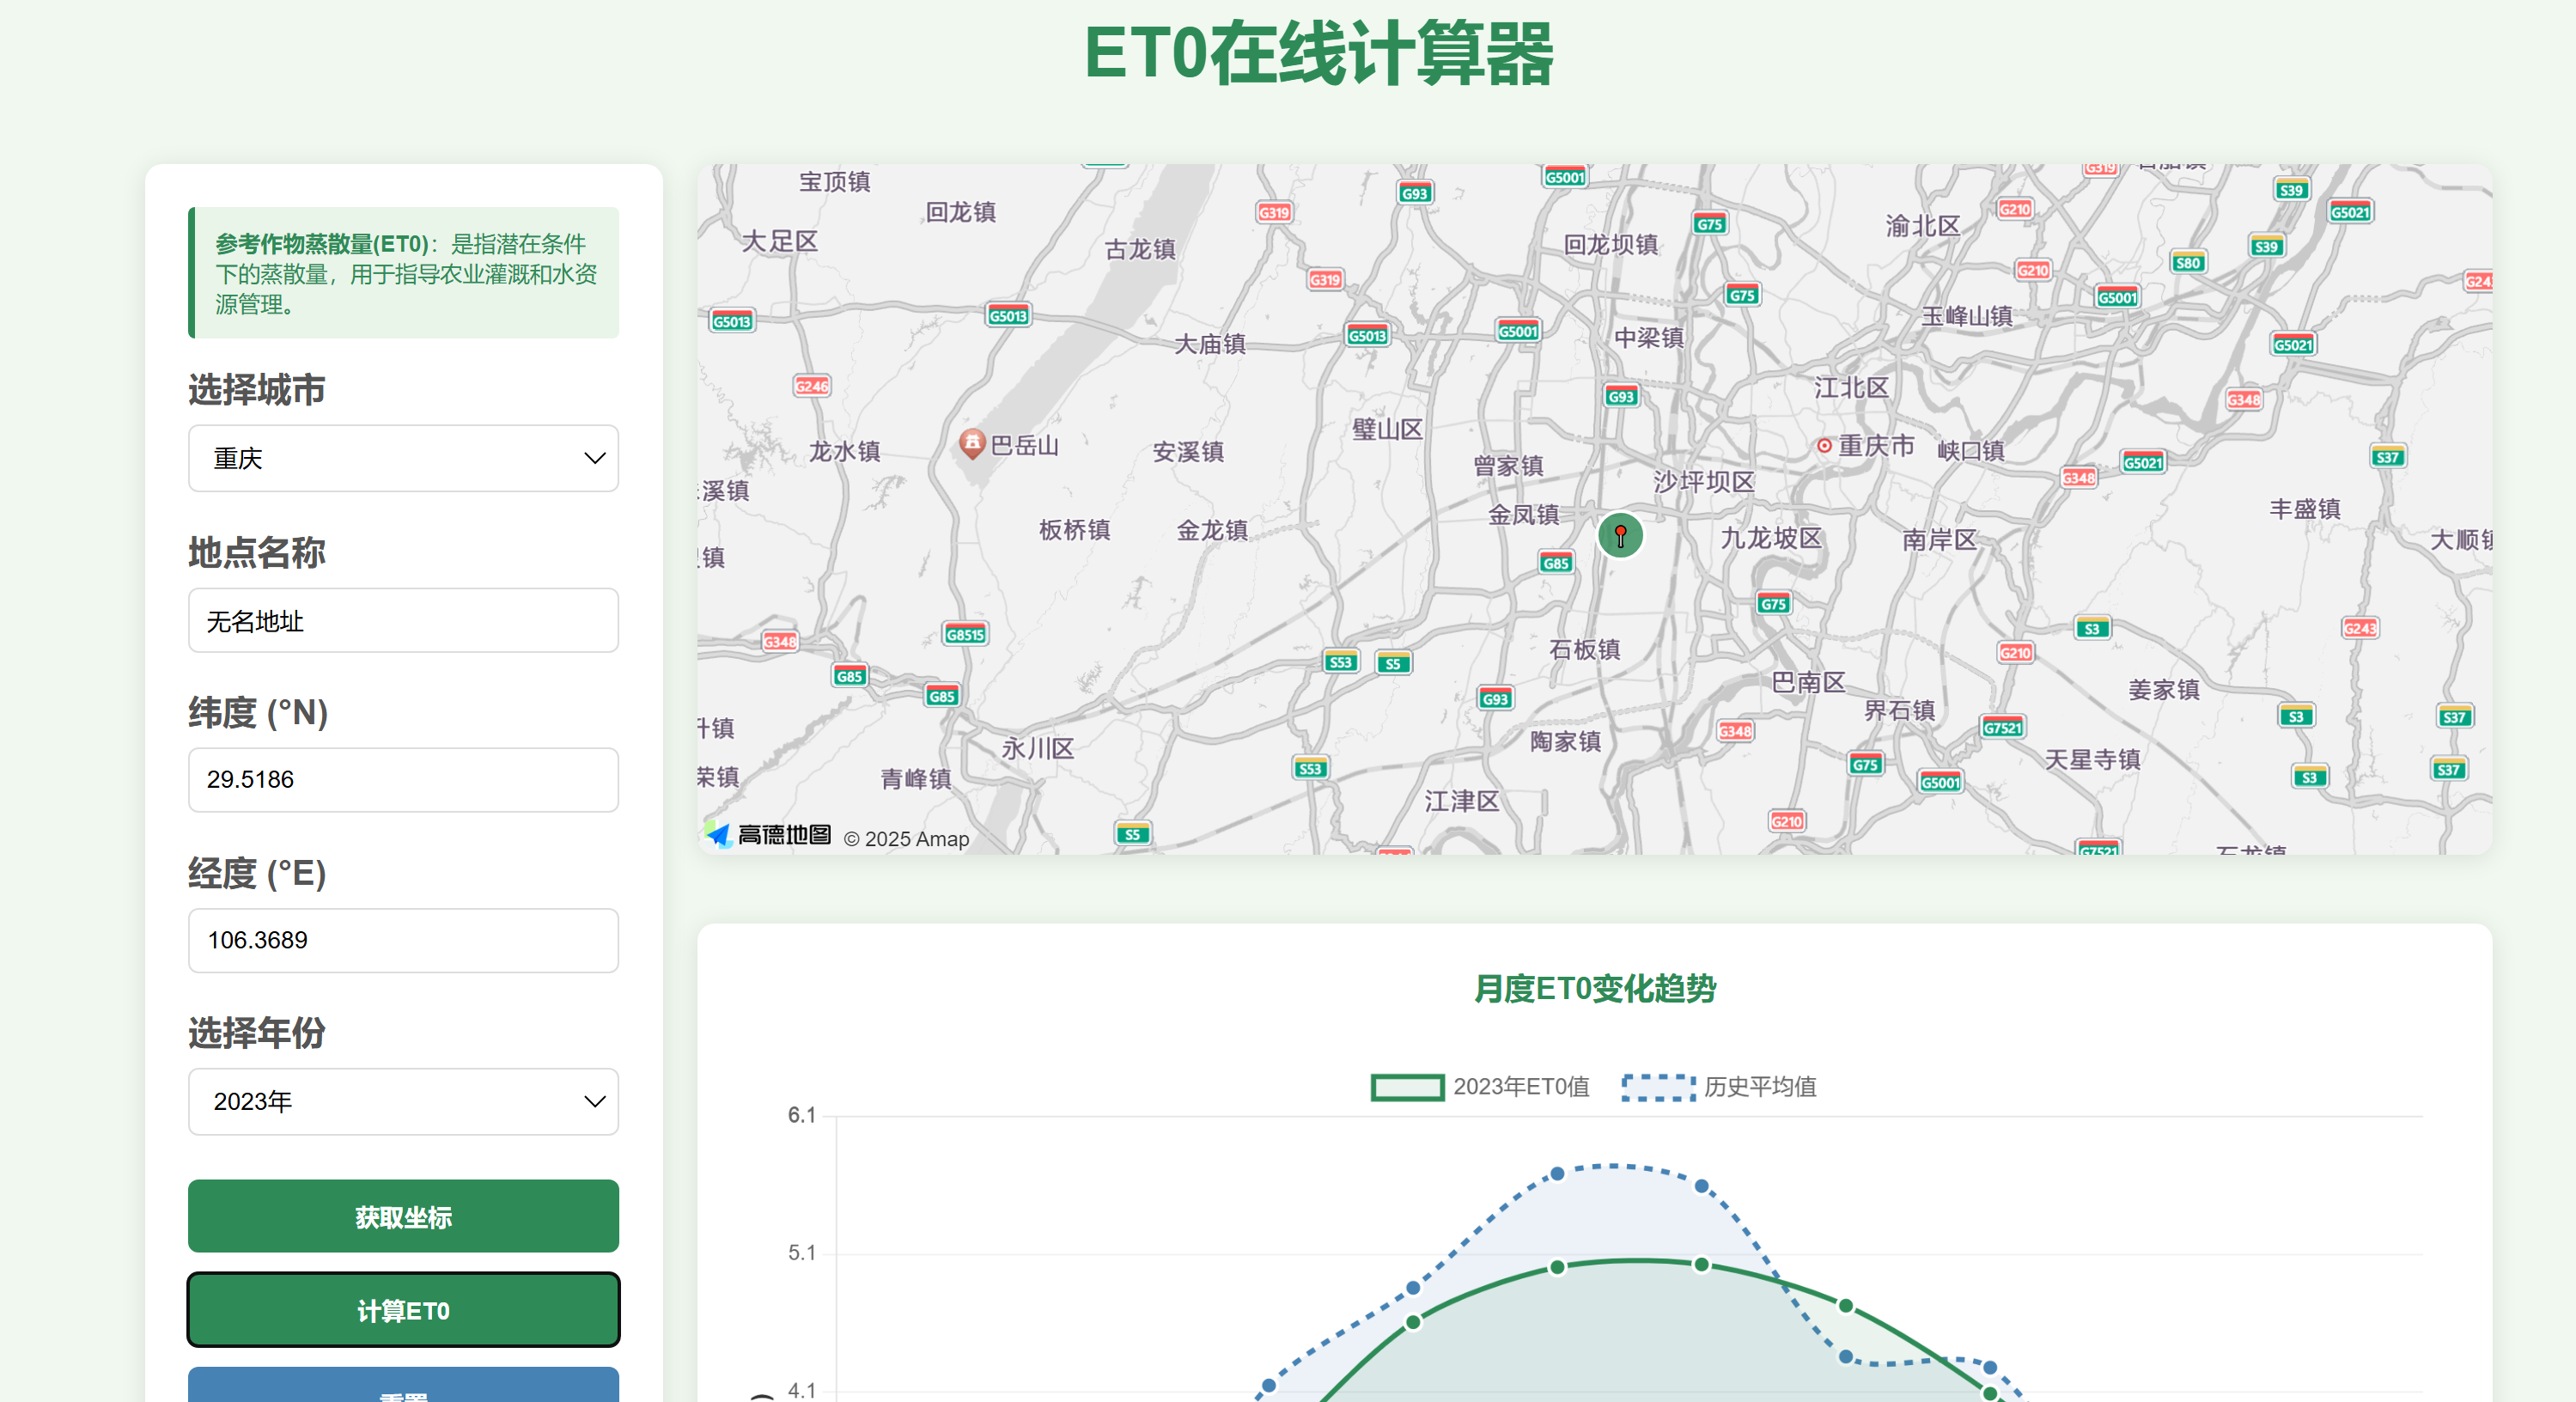Viewport: 2576px width, 1402px height.
Task: Click the G246 road shield on map
Action: coord(811,386)
